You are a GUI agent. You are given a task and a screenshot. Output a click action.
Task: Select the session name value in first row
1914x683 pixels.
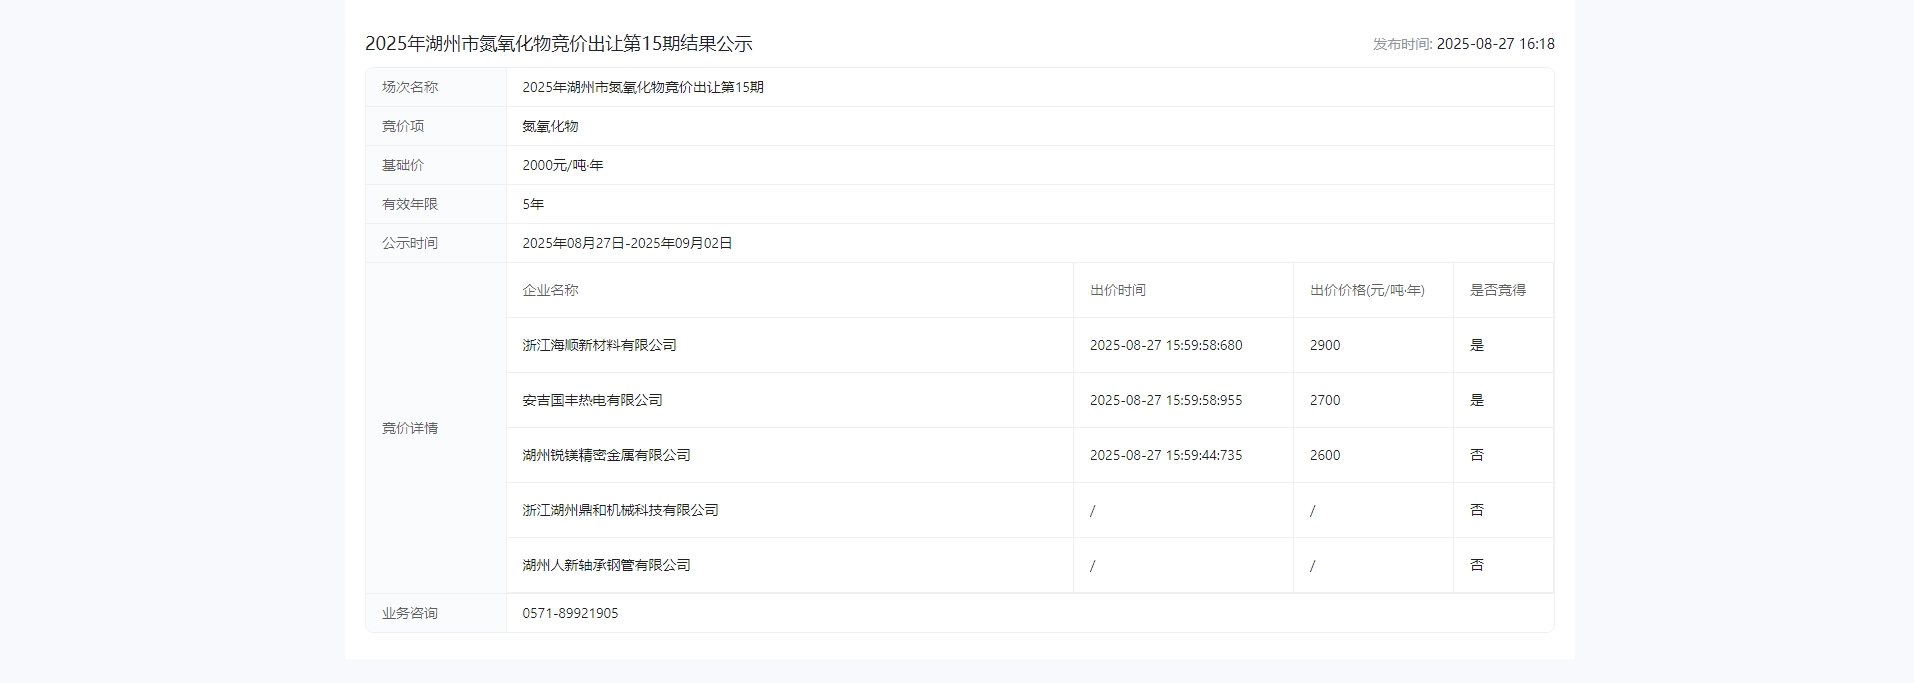(x=642, y=87)
